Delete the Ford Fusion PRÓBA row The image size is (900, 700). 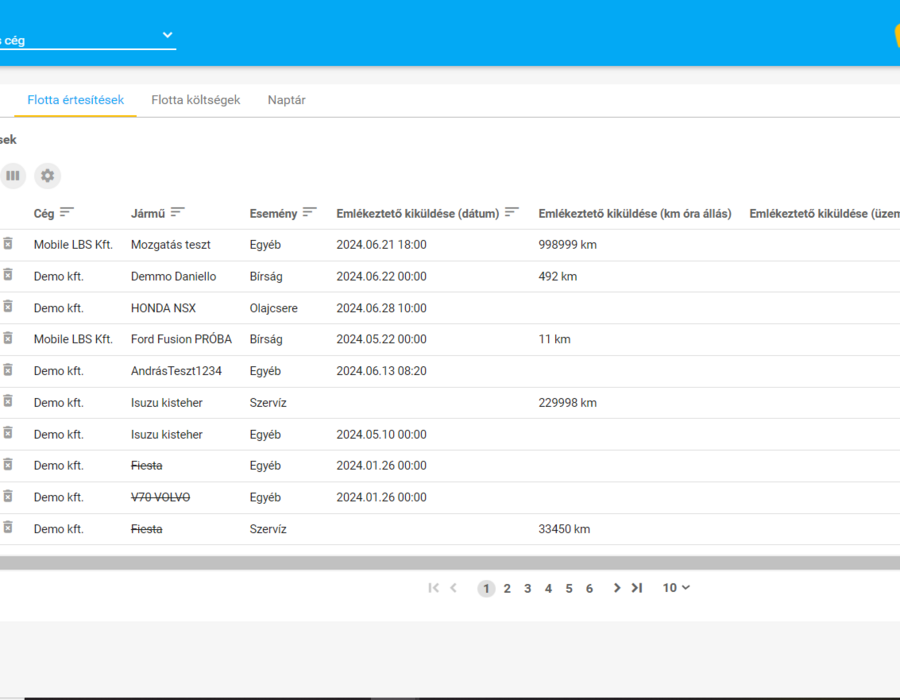coord(8,339)
